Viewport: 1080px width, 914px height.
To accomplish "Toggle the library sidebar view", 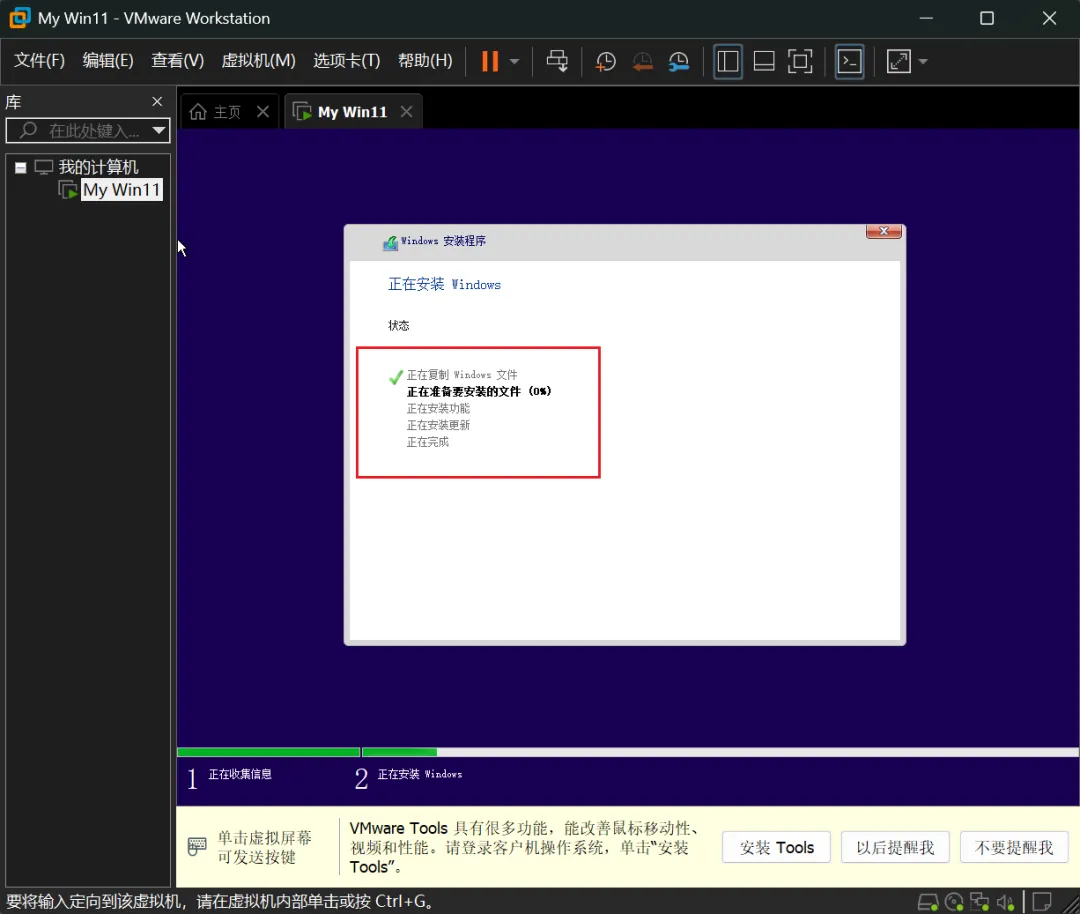I will 727,61.
